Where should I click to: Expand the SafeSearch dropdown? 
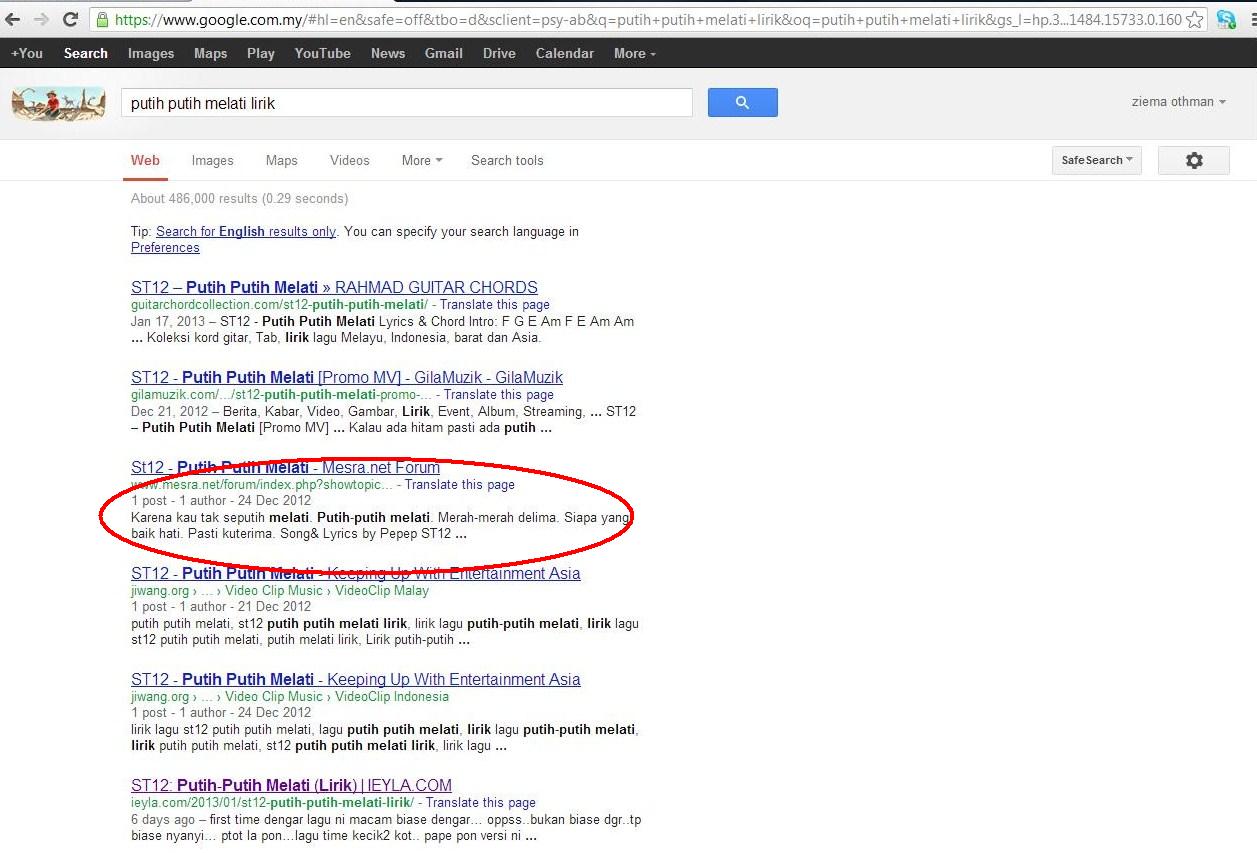tap(1097, 160)
